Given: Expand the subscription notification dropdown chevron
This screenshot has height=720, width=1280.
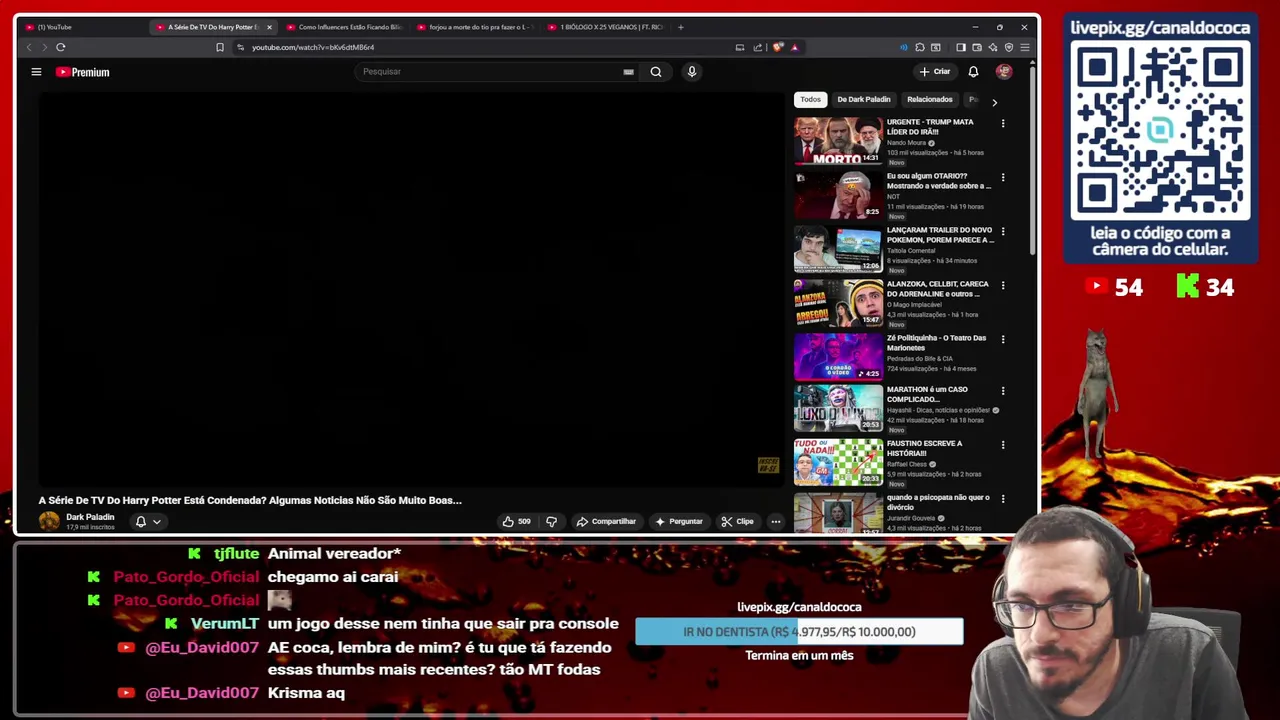Looking at the screenshot, I should click(157, 522).
